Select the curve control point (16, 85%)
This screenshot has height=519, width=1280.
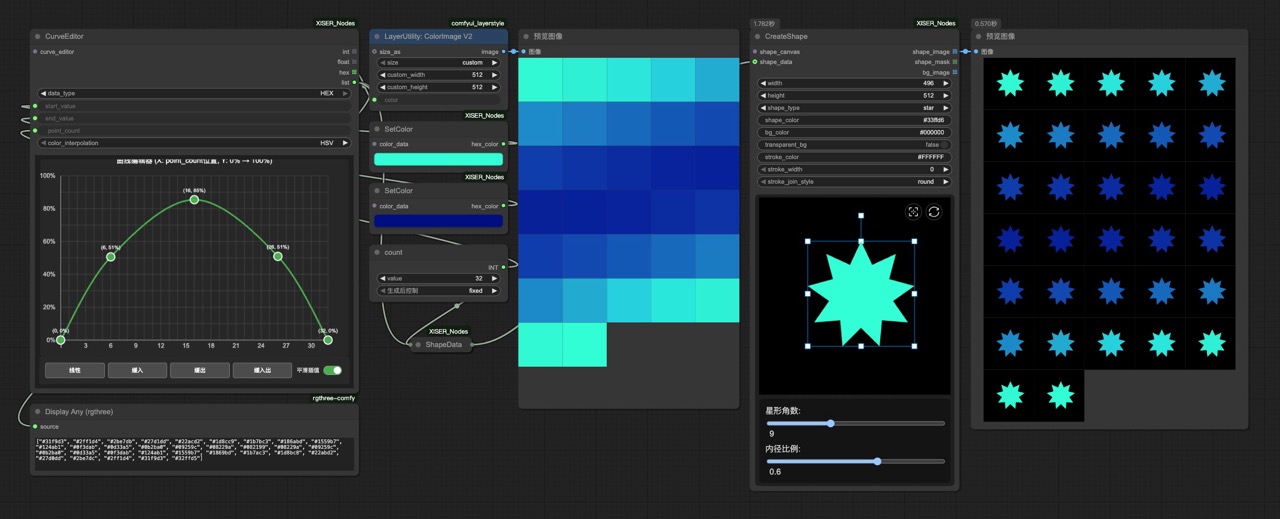click(194, 200)
